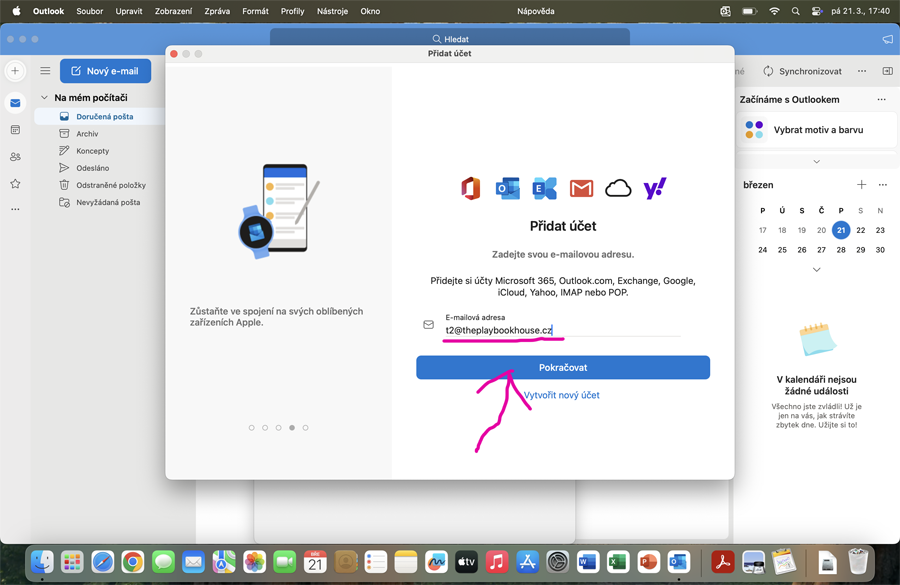Open Microsoft Word from the Dock
Screen dimensions: 900x585
587,562
